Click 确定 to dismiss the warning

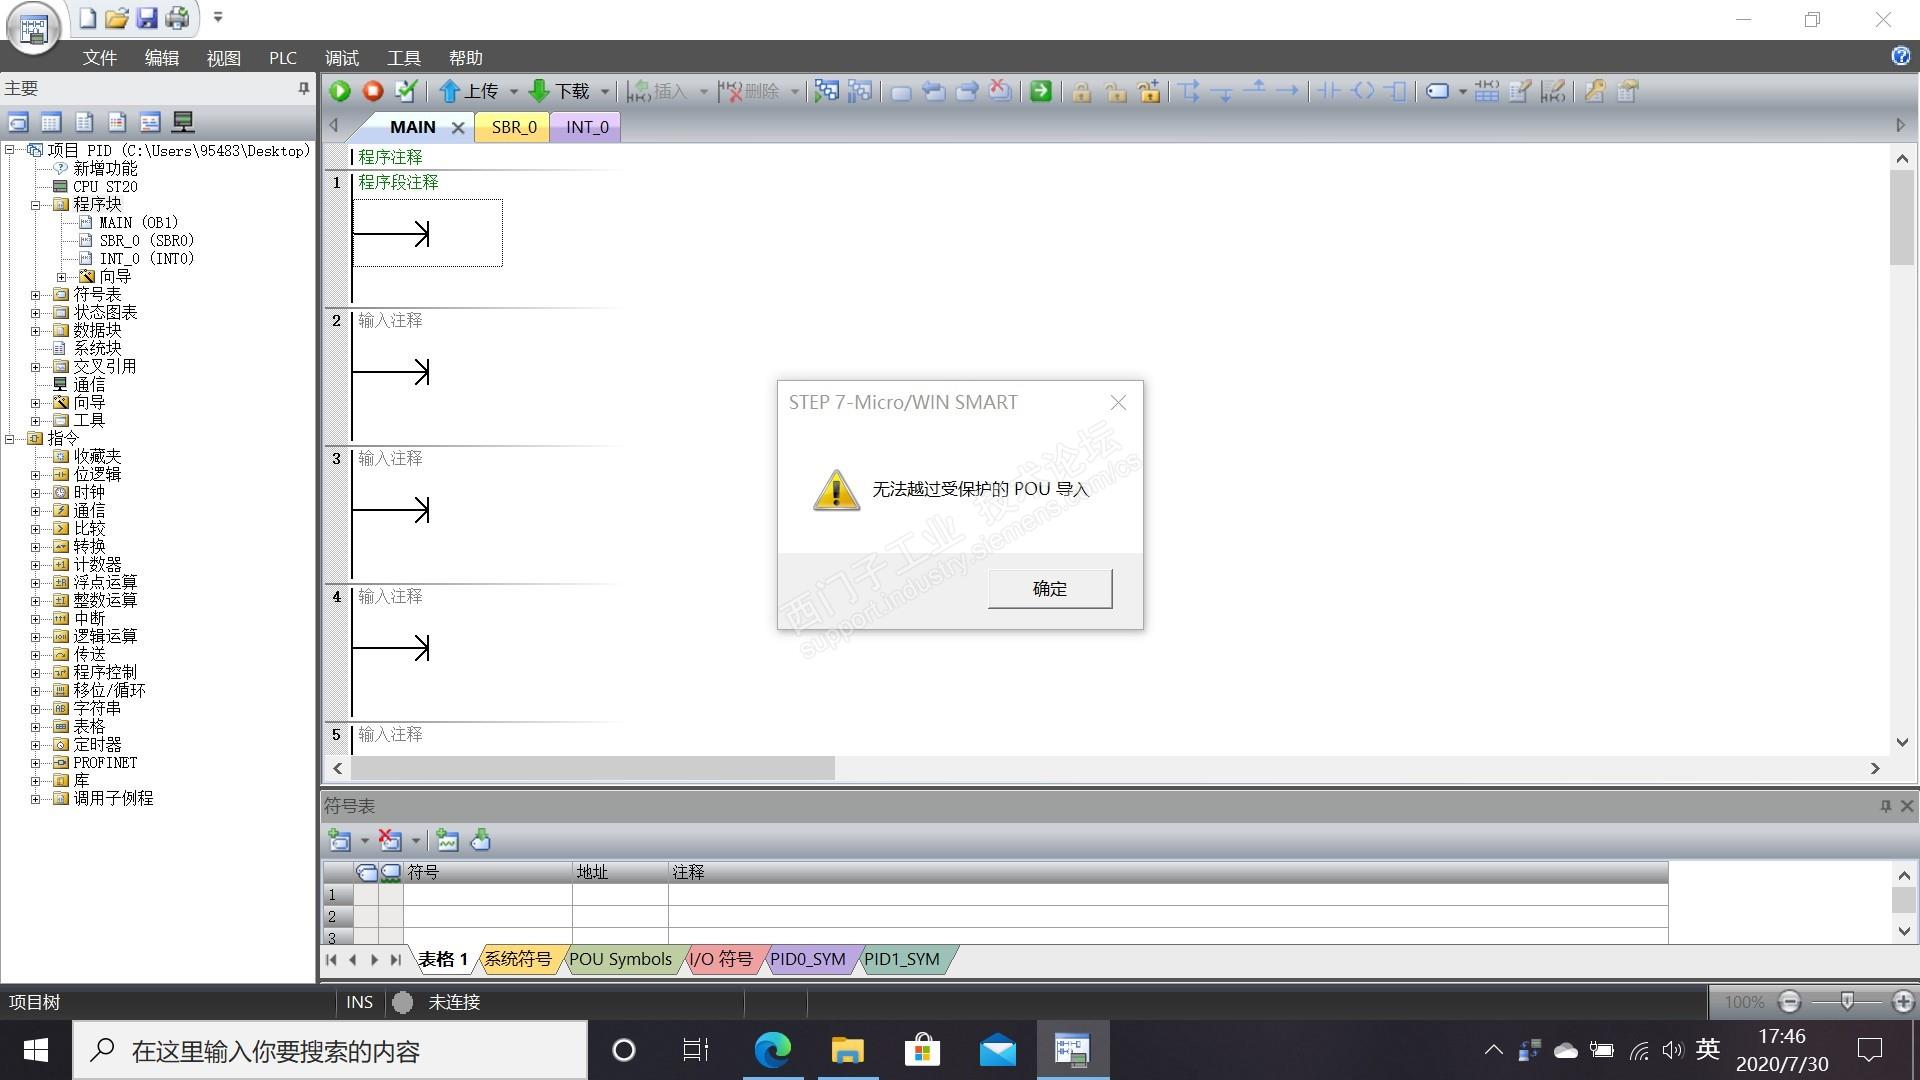[1049, 589]
